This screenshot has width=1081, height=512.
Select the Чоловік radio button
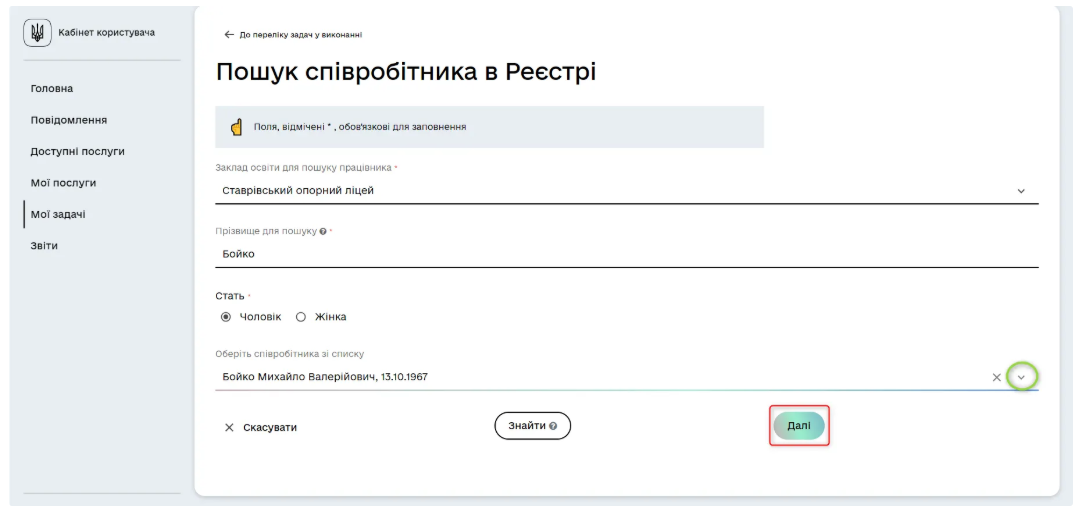tap(225, 317)
